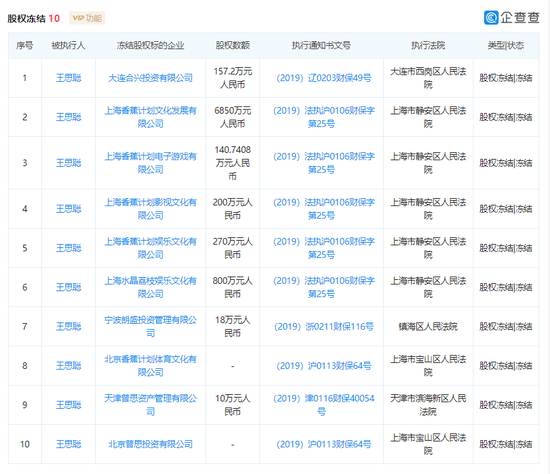Select the 140.7408万元人民币 amount cell

tap(233, 163)
